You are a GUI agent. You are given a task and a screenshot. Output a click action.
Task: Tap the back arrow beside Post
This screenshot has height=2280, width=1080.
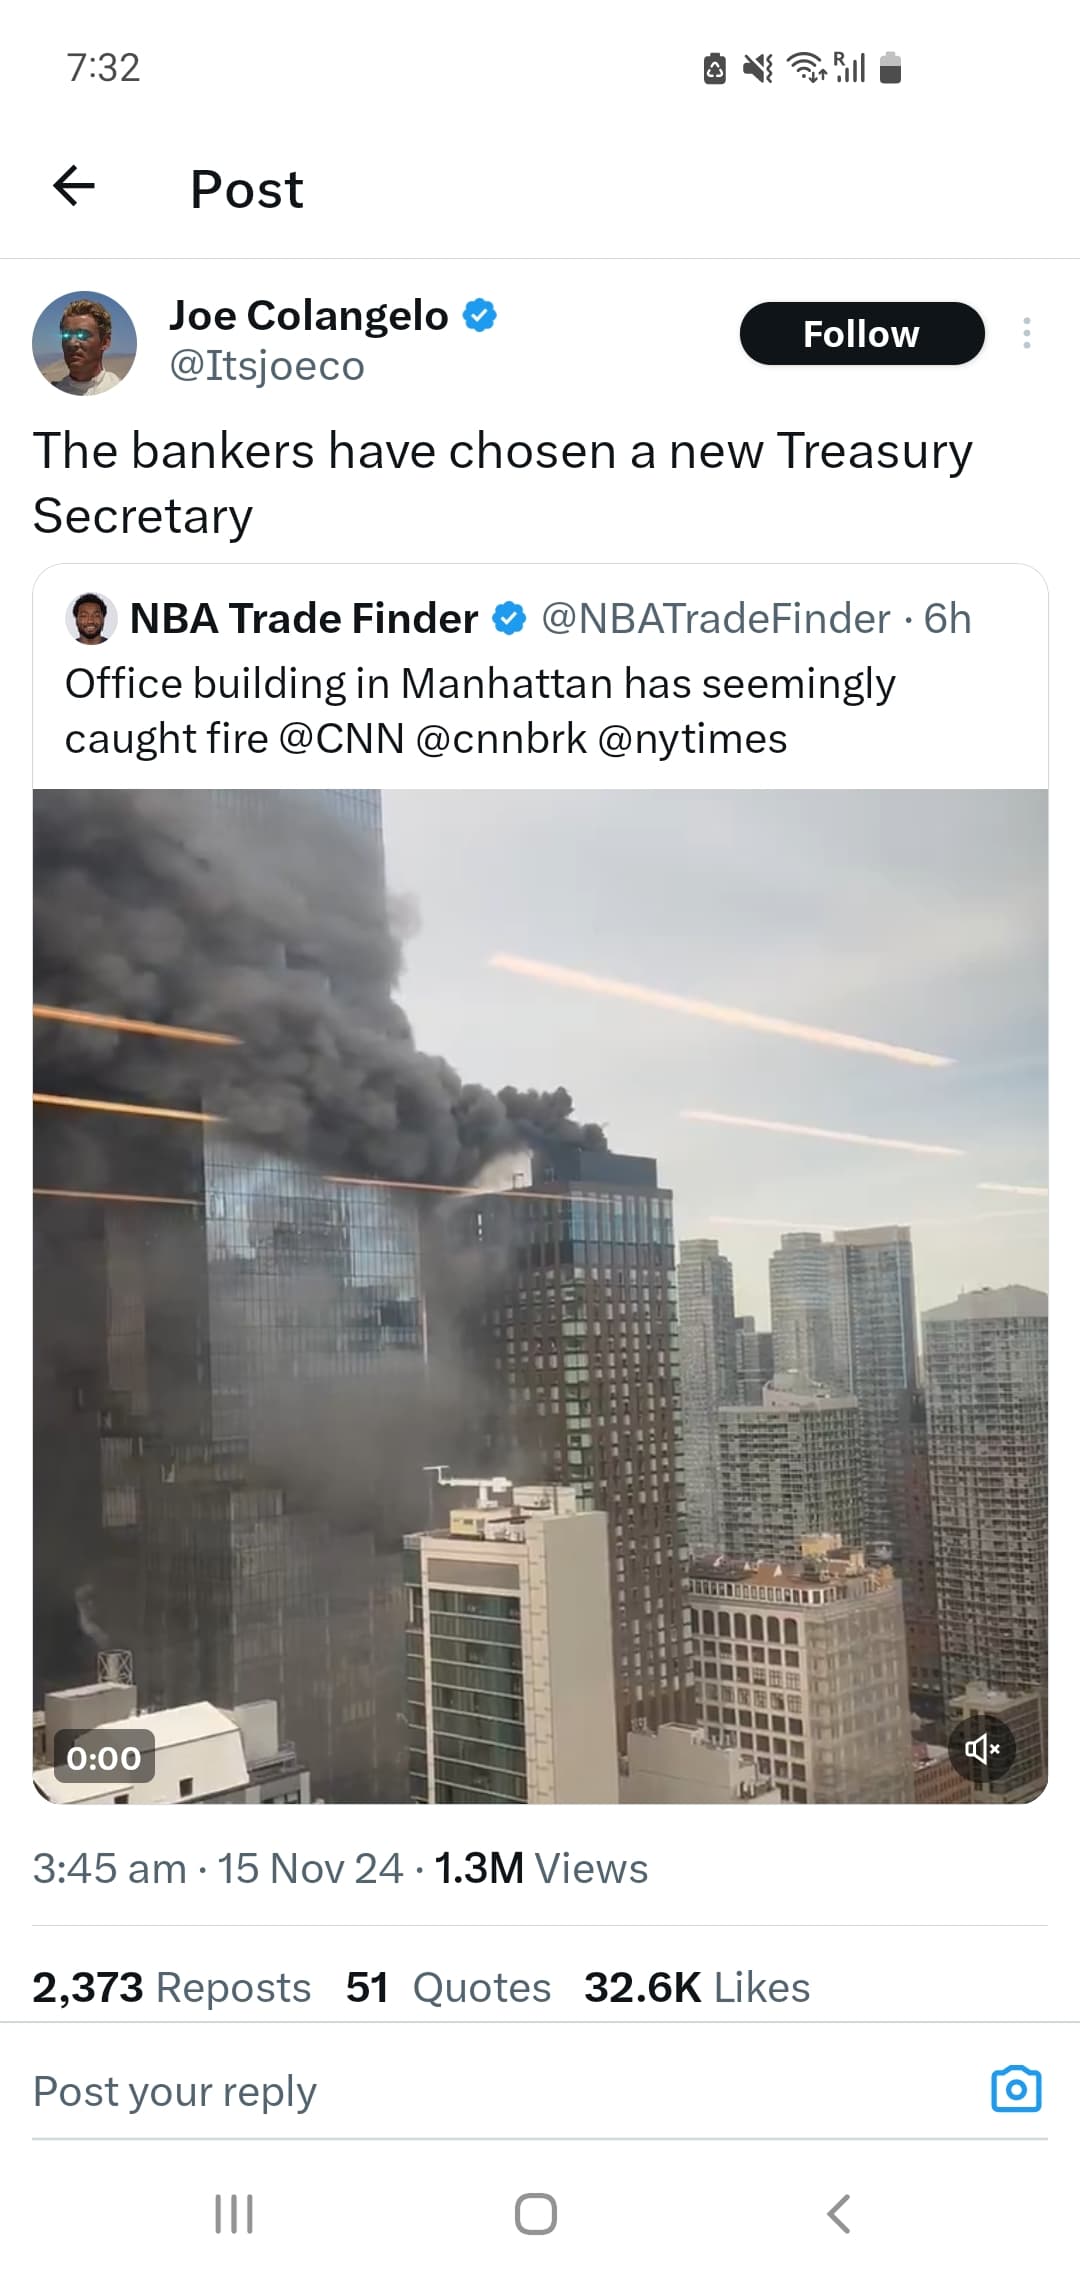(74, 186)
